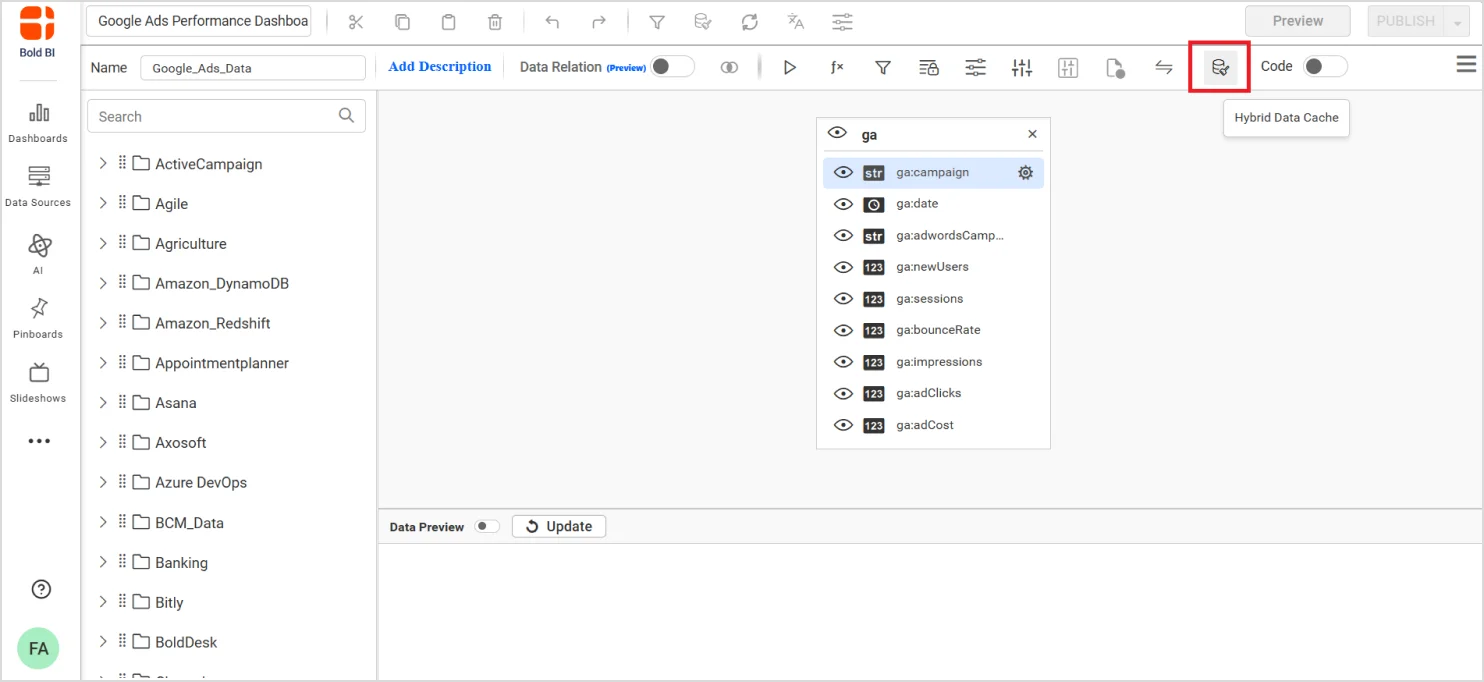Expand the Amazon_Redshift folder

[103, 323]
